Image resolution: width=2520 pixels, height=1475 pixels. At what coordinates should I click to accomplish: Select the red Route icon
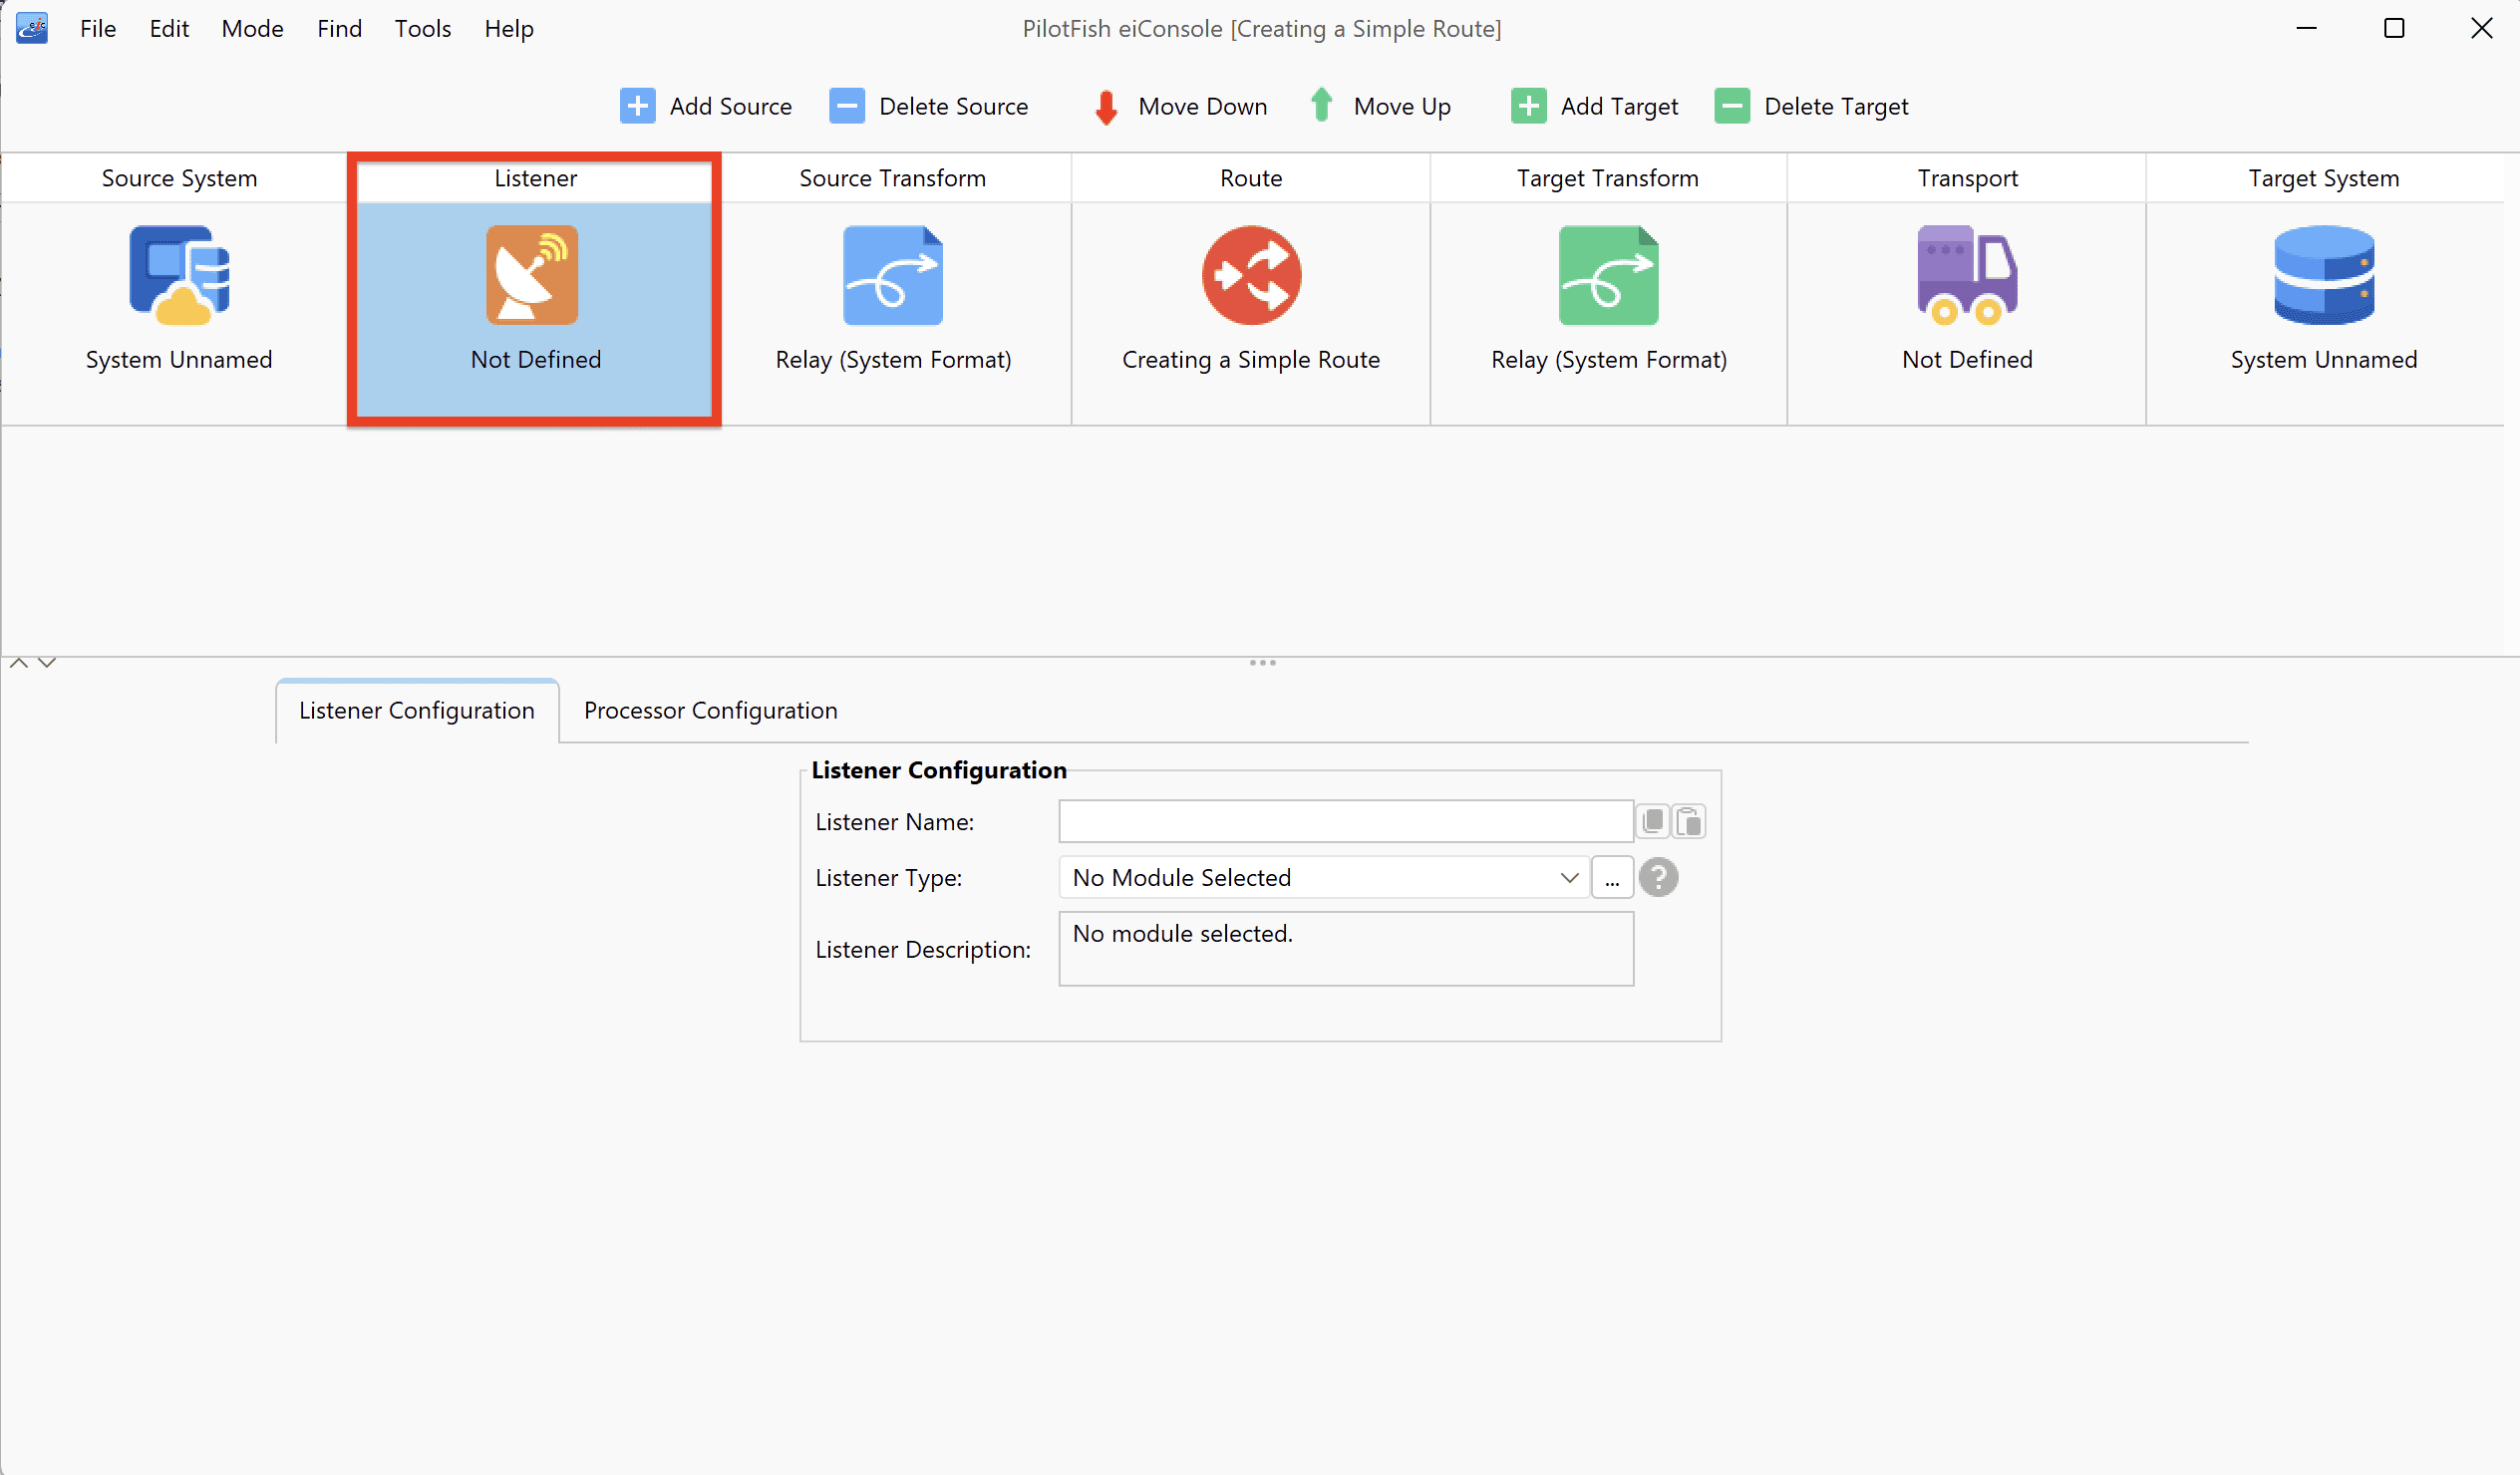pyautogui.click(x=1251, y=275)
